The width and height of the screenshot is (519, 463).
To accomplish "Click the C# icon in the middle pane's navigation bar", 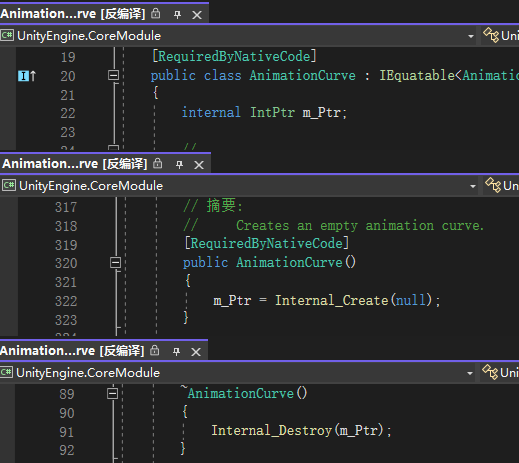I will 9,185.
